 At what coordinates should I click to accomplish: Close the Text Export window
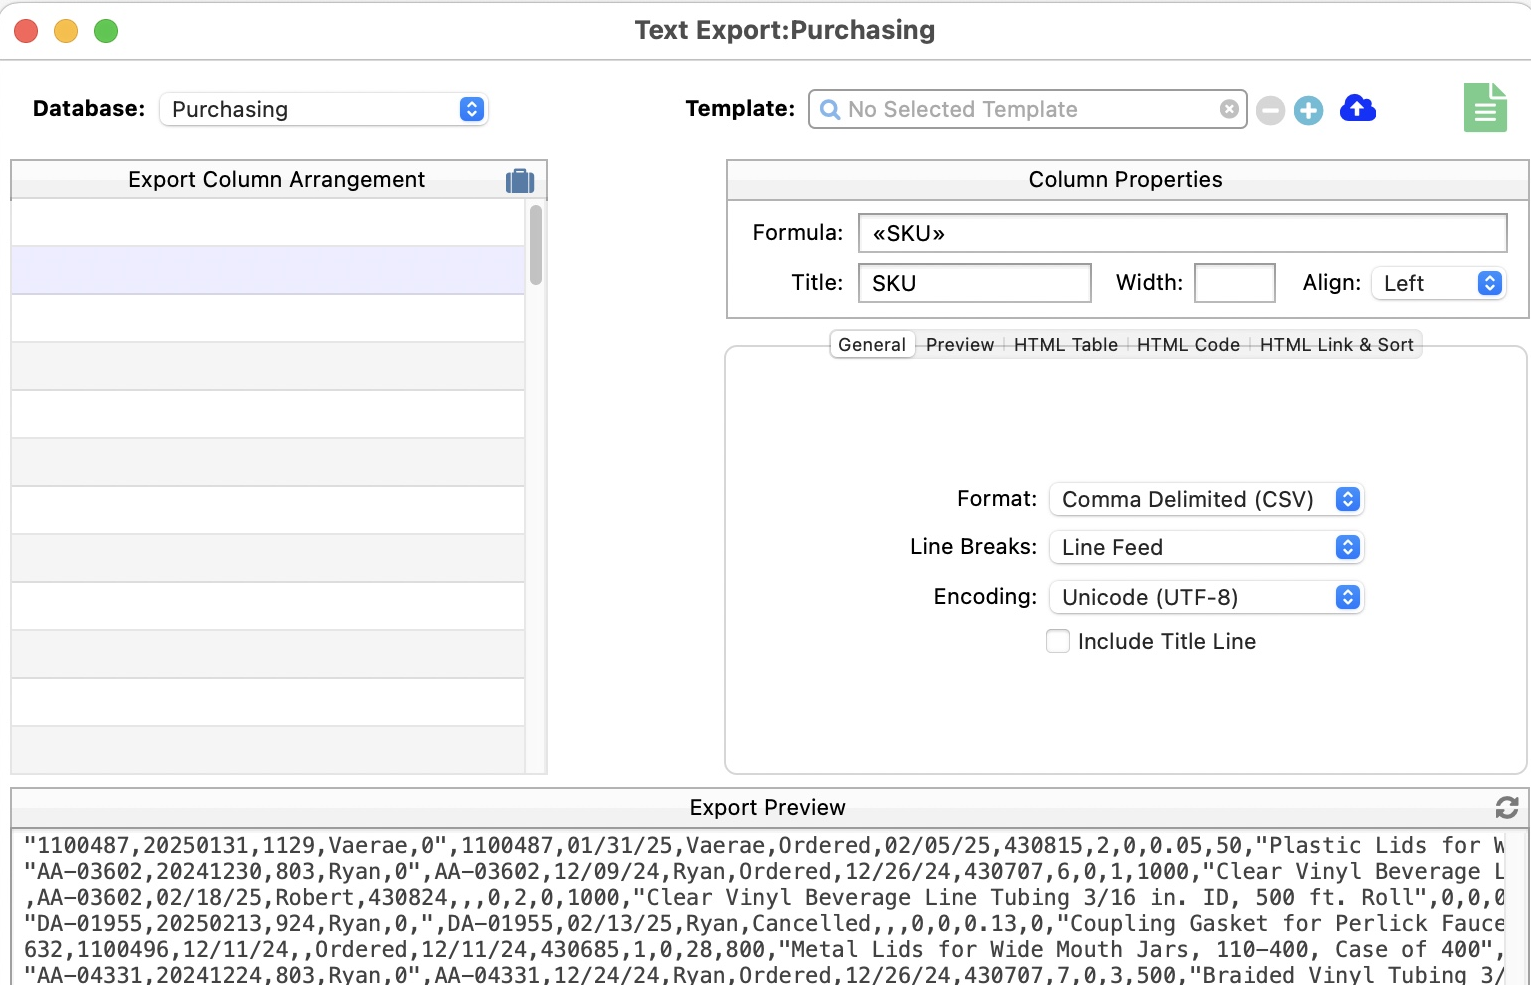pos(27,31)
